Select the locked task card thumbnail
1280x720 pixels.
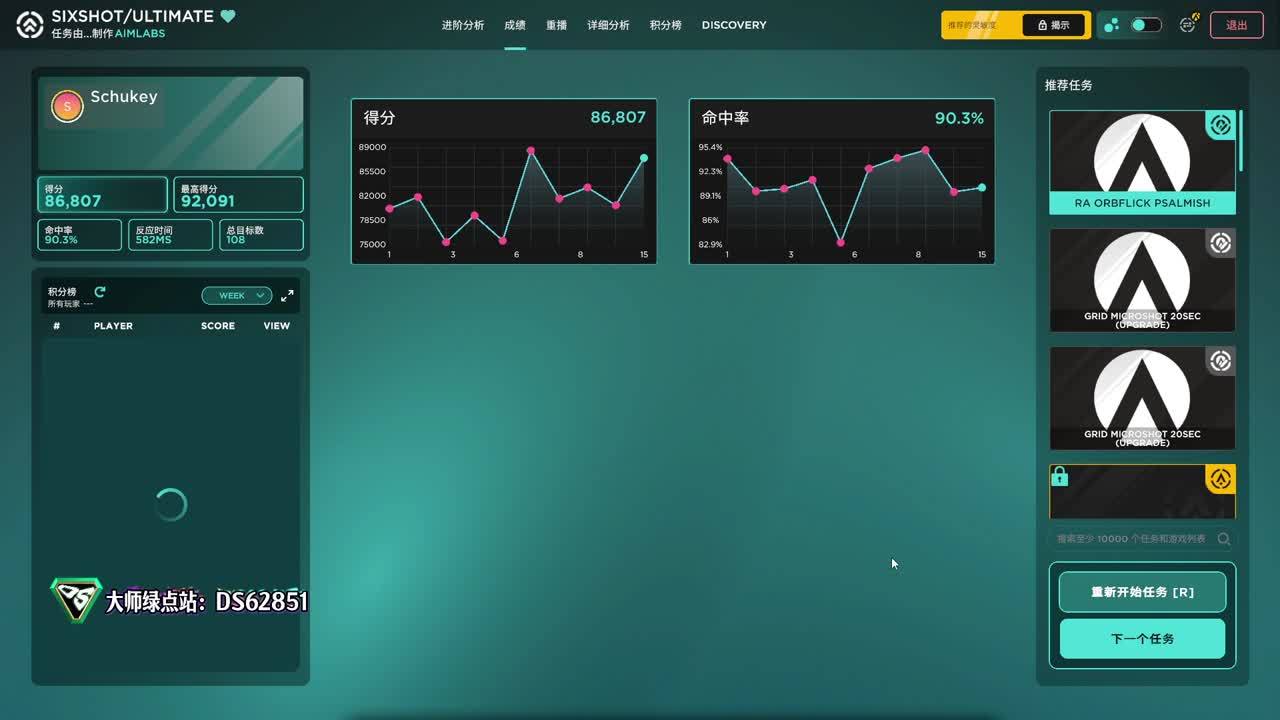pos(1142,492)
